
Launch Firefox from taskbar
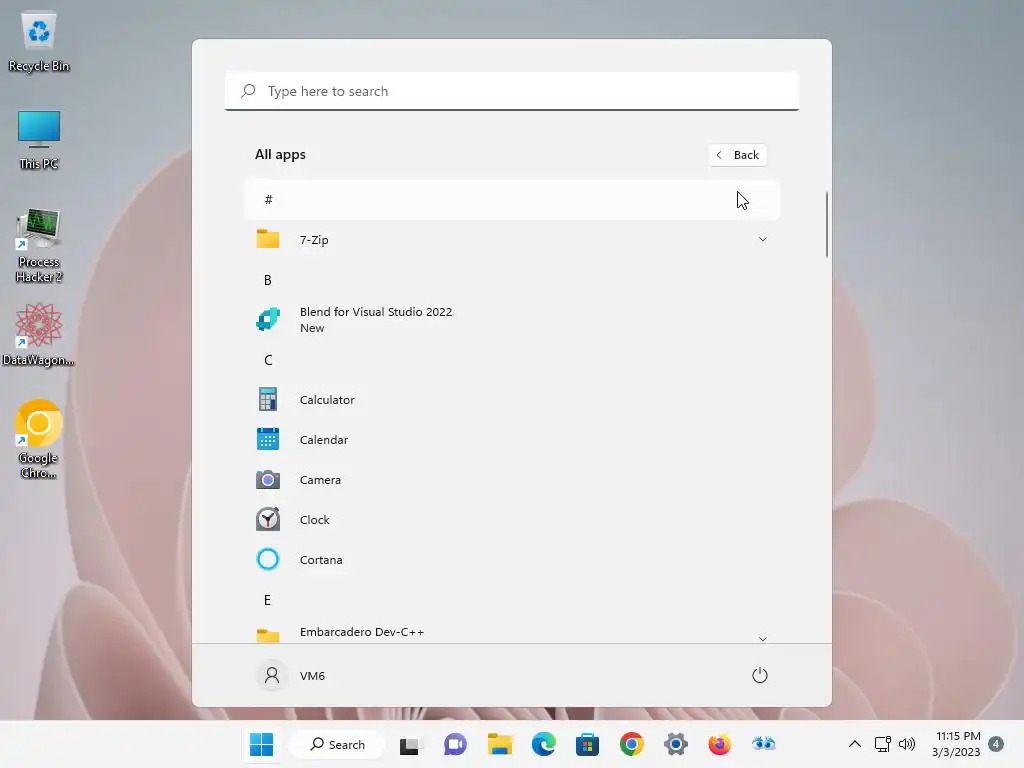(720, 744)
